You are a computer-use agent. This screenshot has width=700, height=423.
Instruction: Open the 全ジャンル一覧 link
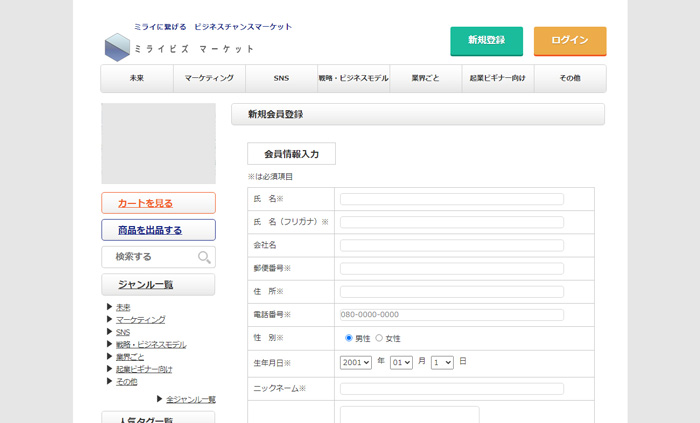pyautogui.click(x=190, y=399)
